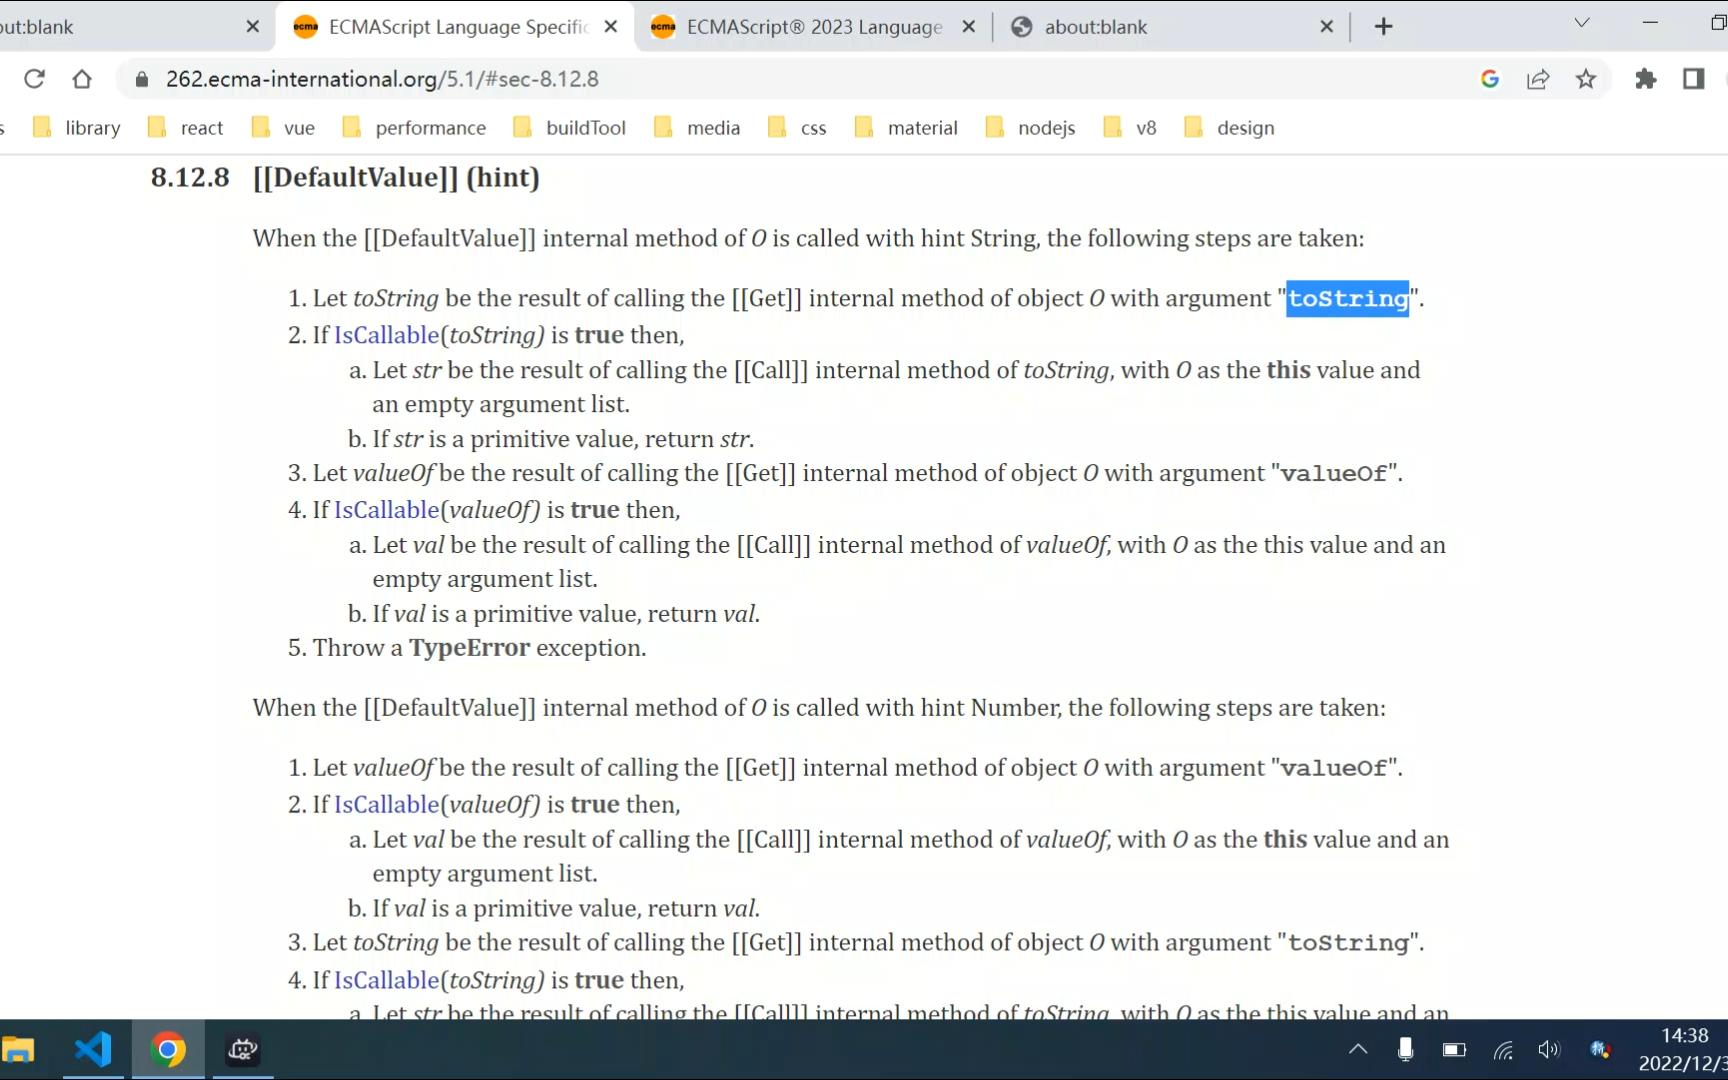1728x1080 pixels.
Task: Bookmark this page with the star
Action: point(1585,79)
